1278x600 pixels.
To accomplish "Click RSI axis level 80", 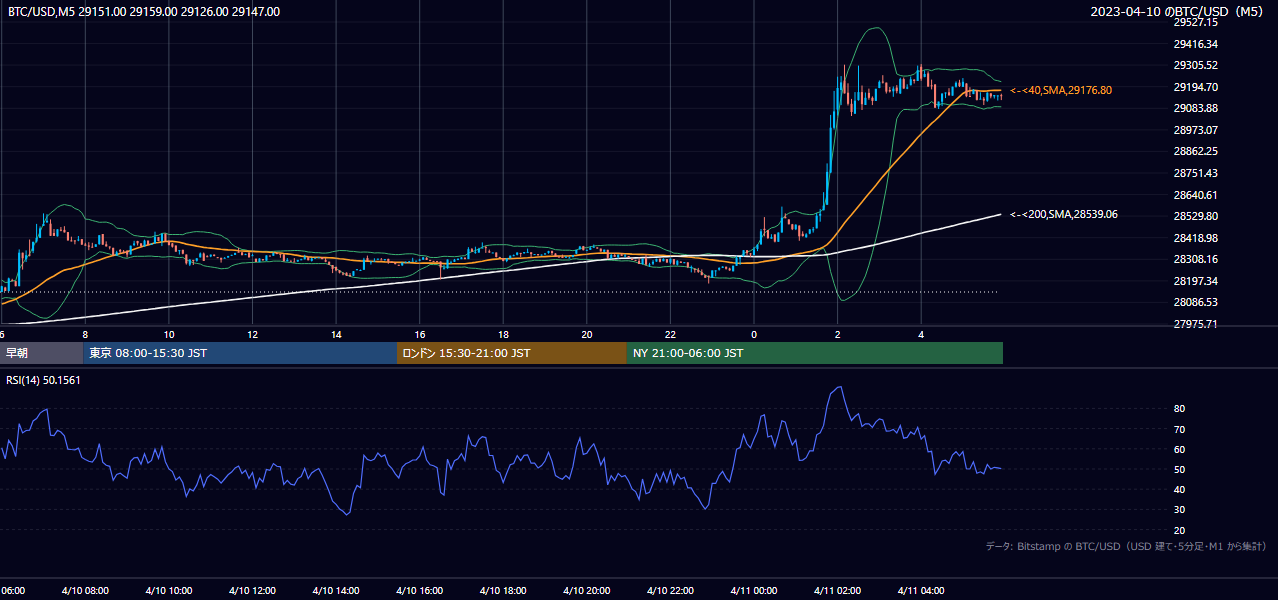I will point(1180,409).
